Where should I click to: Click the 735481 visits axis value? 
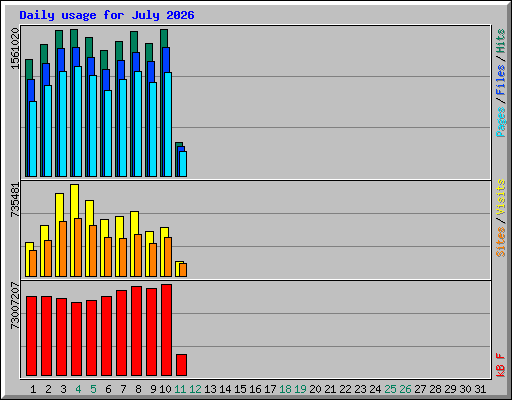click(15, 200)
